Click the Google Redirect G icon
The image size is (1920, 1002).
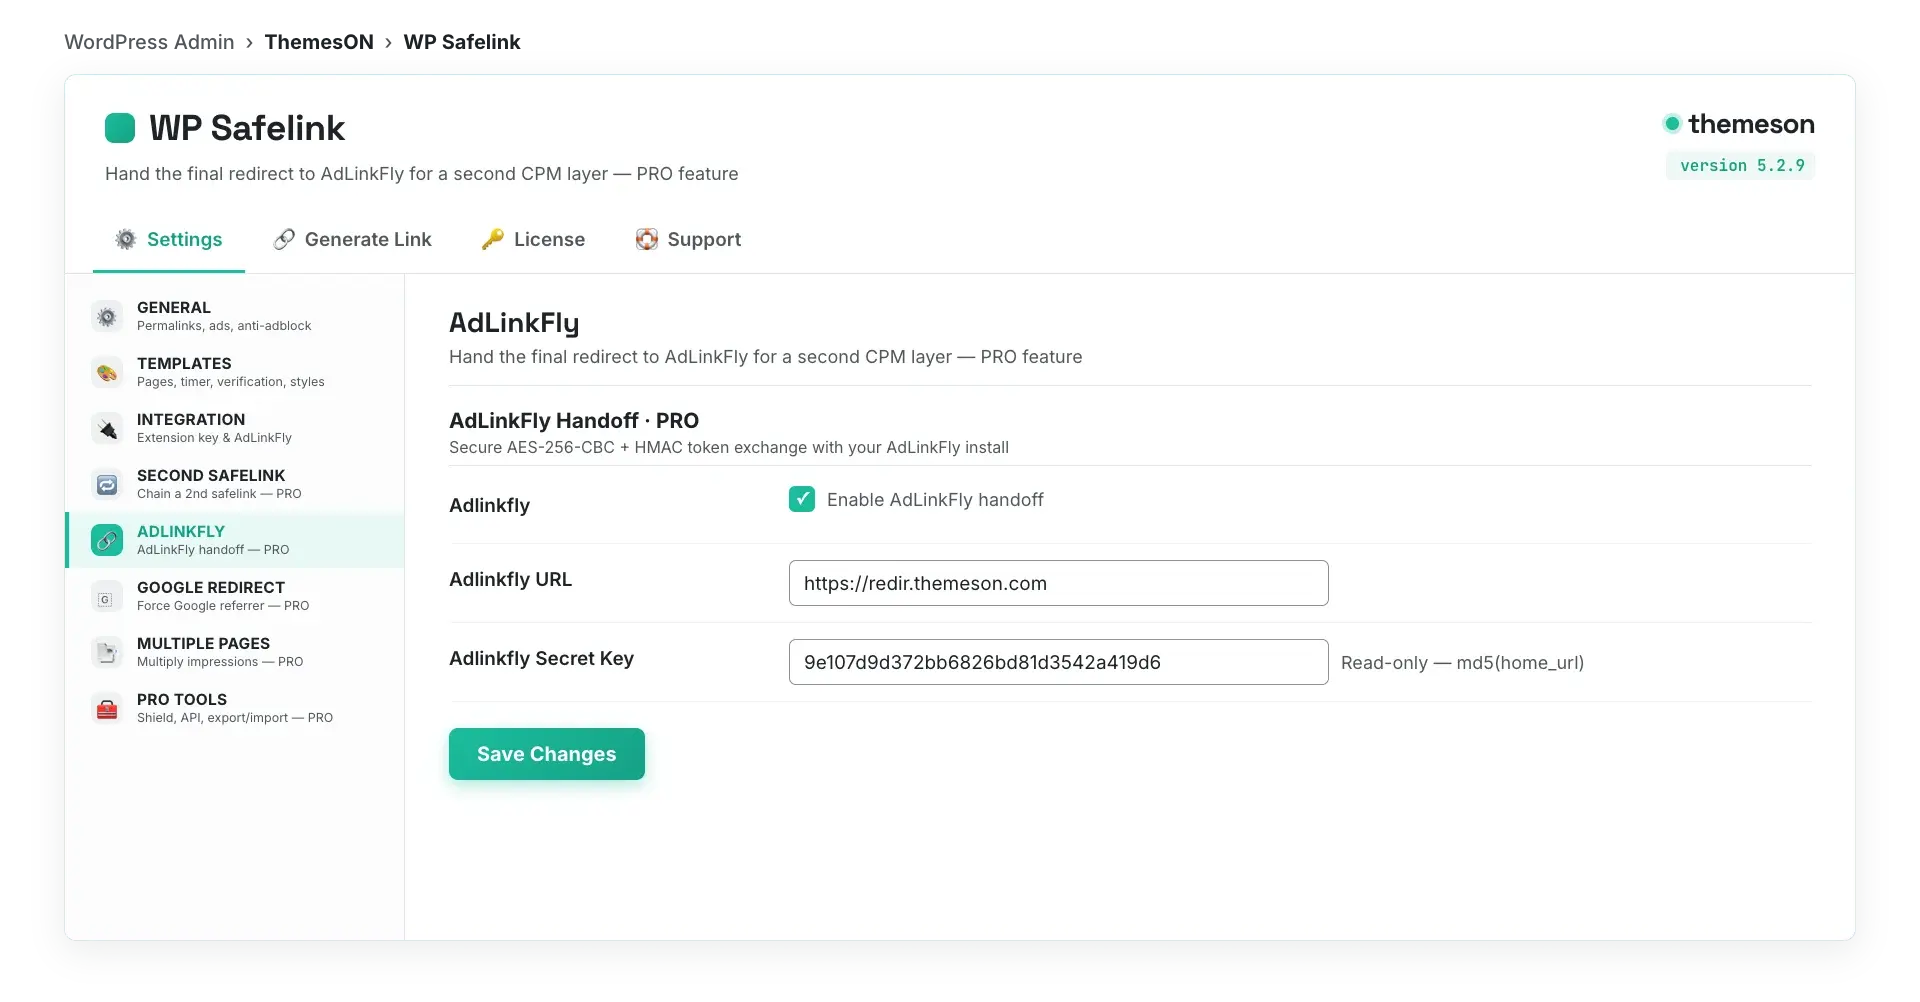pyautogui.click(x=107, y=596)
